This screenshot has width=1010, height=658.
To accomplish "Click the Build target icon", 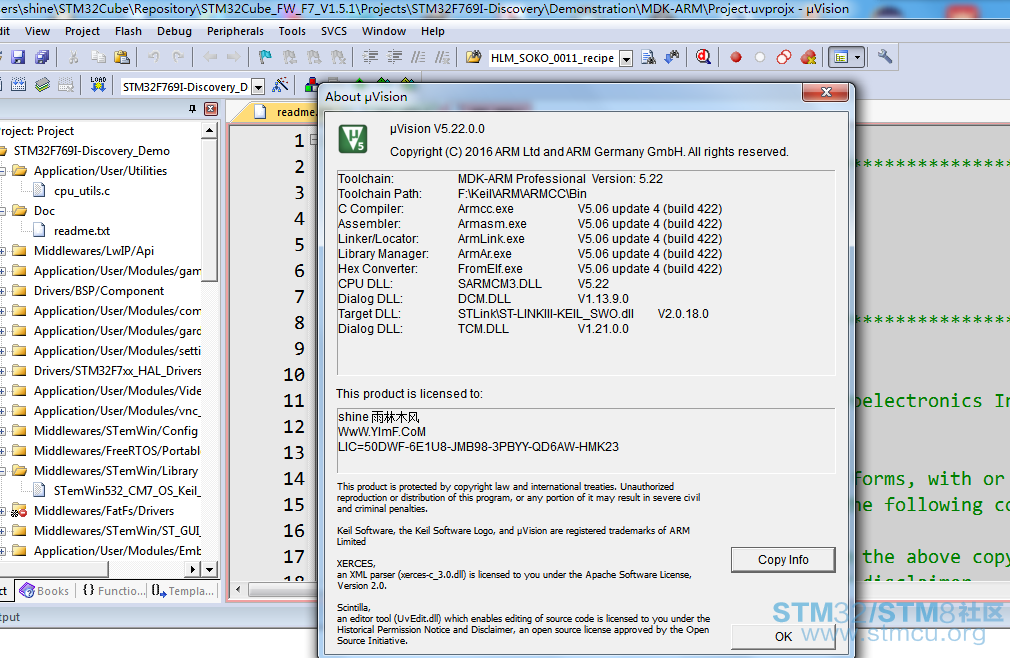I will tap(18, 84).
